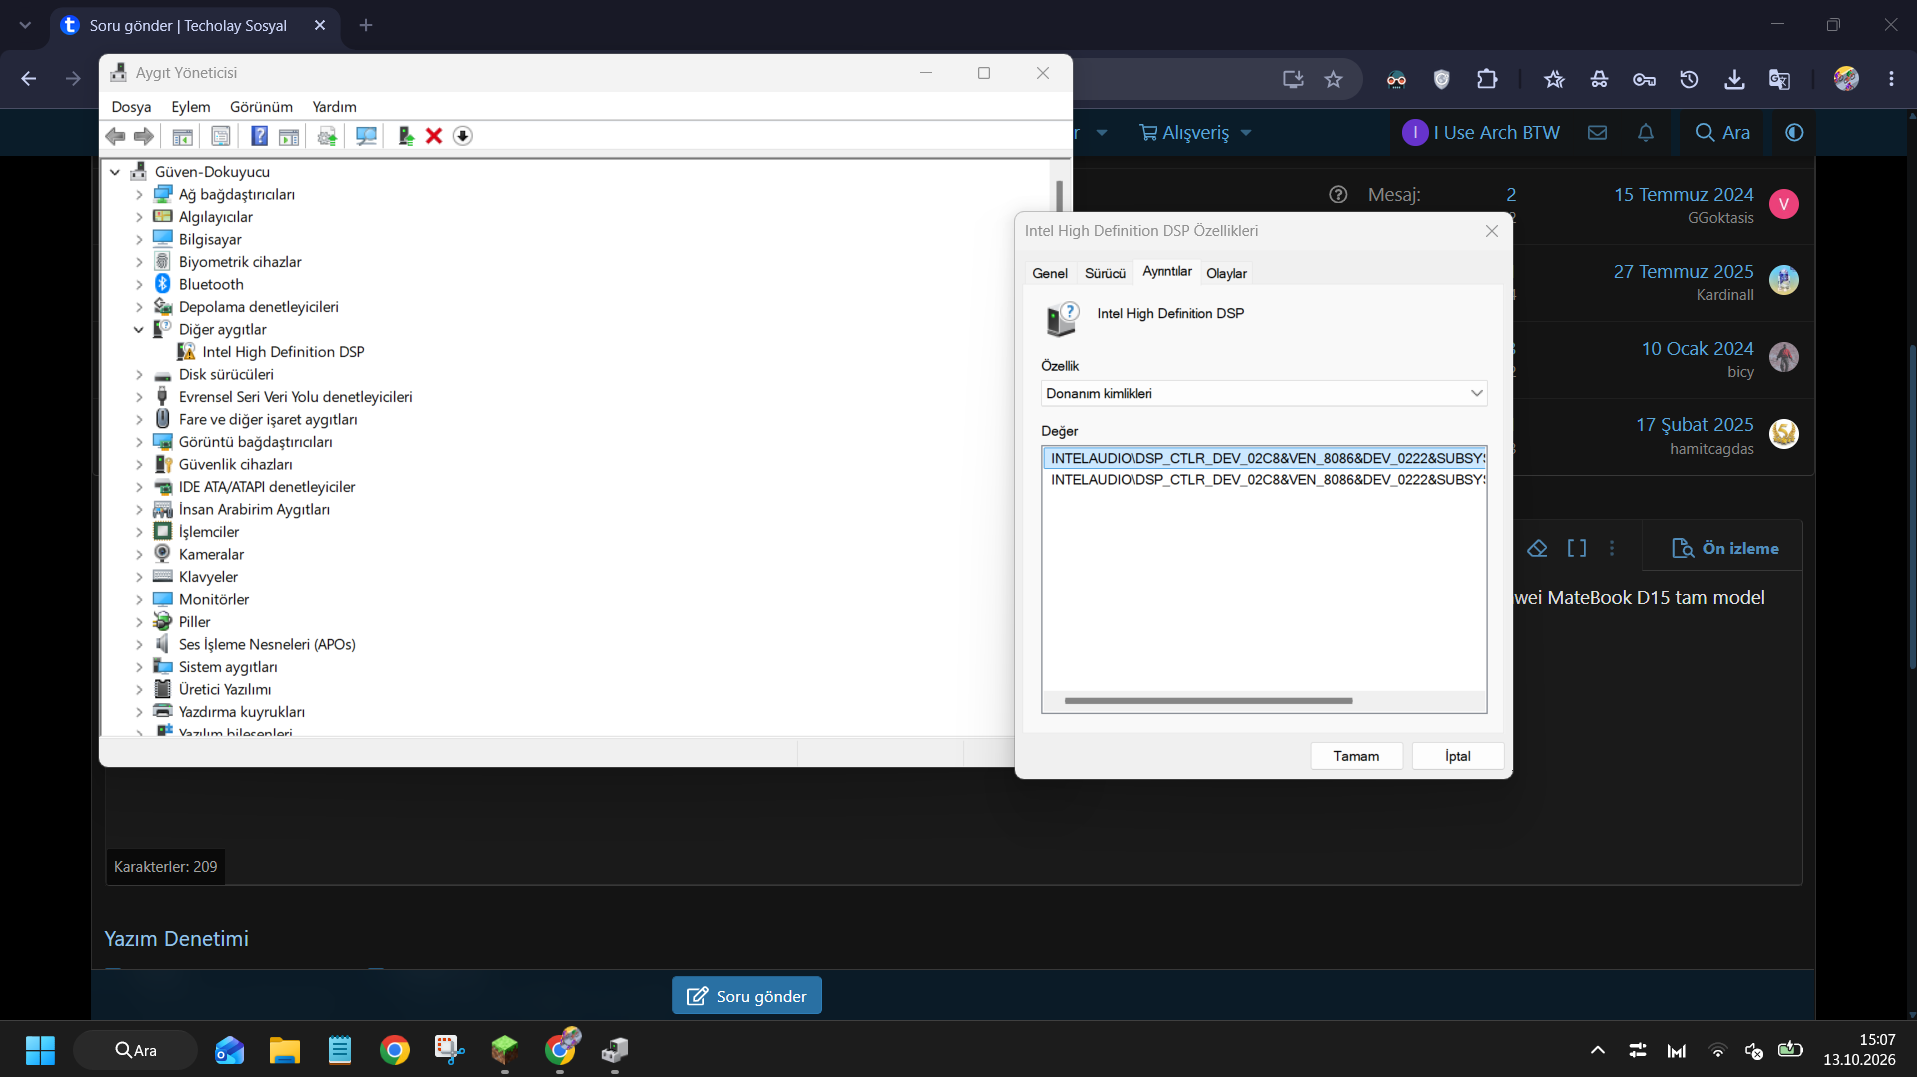The width and height of the screenshot is (1917, 1077).
Task: Open the Properties toolbar icon in Aygıt Yöneticisi
Action: 220,136
